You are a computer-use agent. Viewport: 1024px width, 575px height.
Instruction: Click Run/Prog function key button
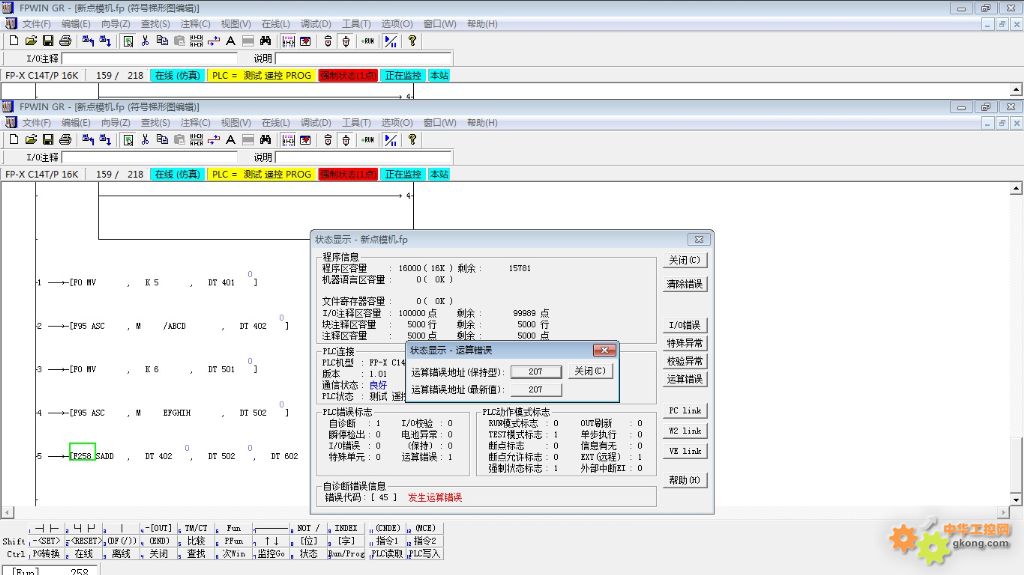[346, 553]
